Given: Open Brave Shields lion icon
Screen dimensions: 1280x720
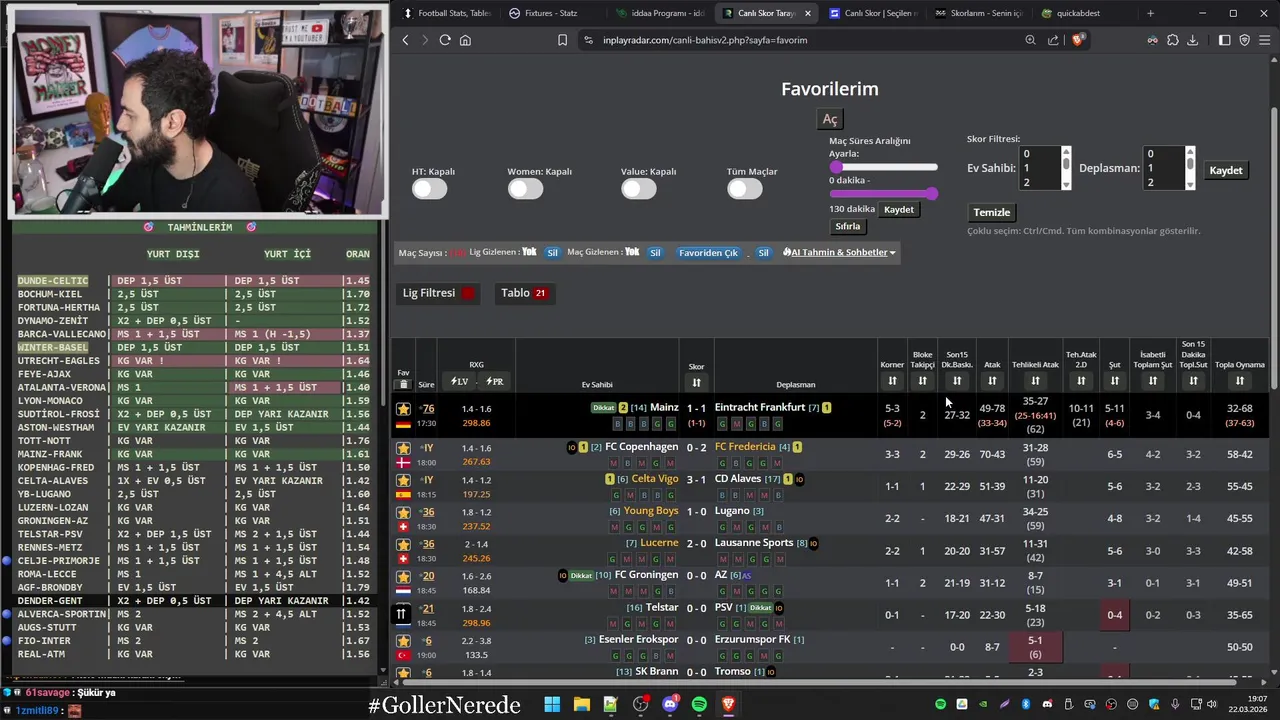Looking at the screenshot, I should [1077, 40].
